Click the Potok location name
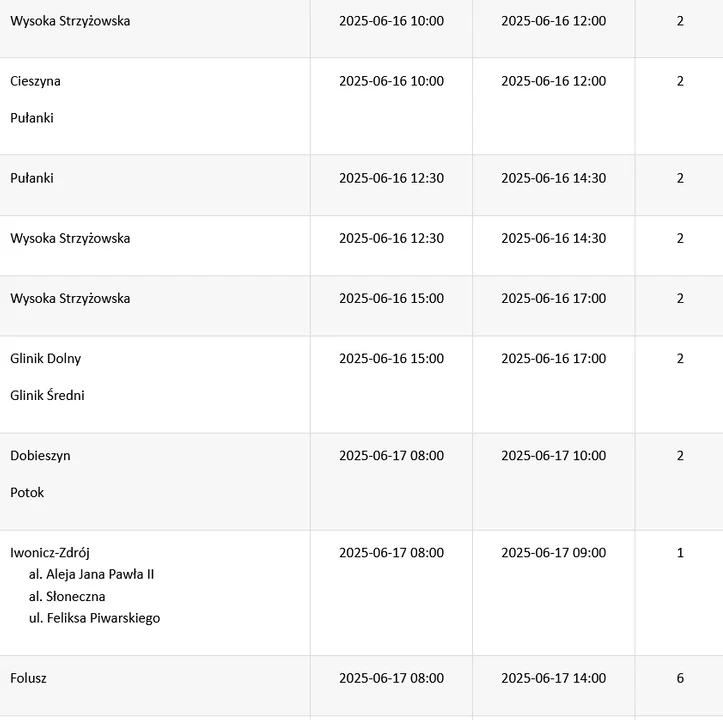 (x=27, y=493)
